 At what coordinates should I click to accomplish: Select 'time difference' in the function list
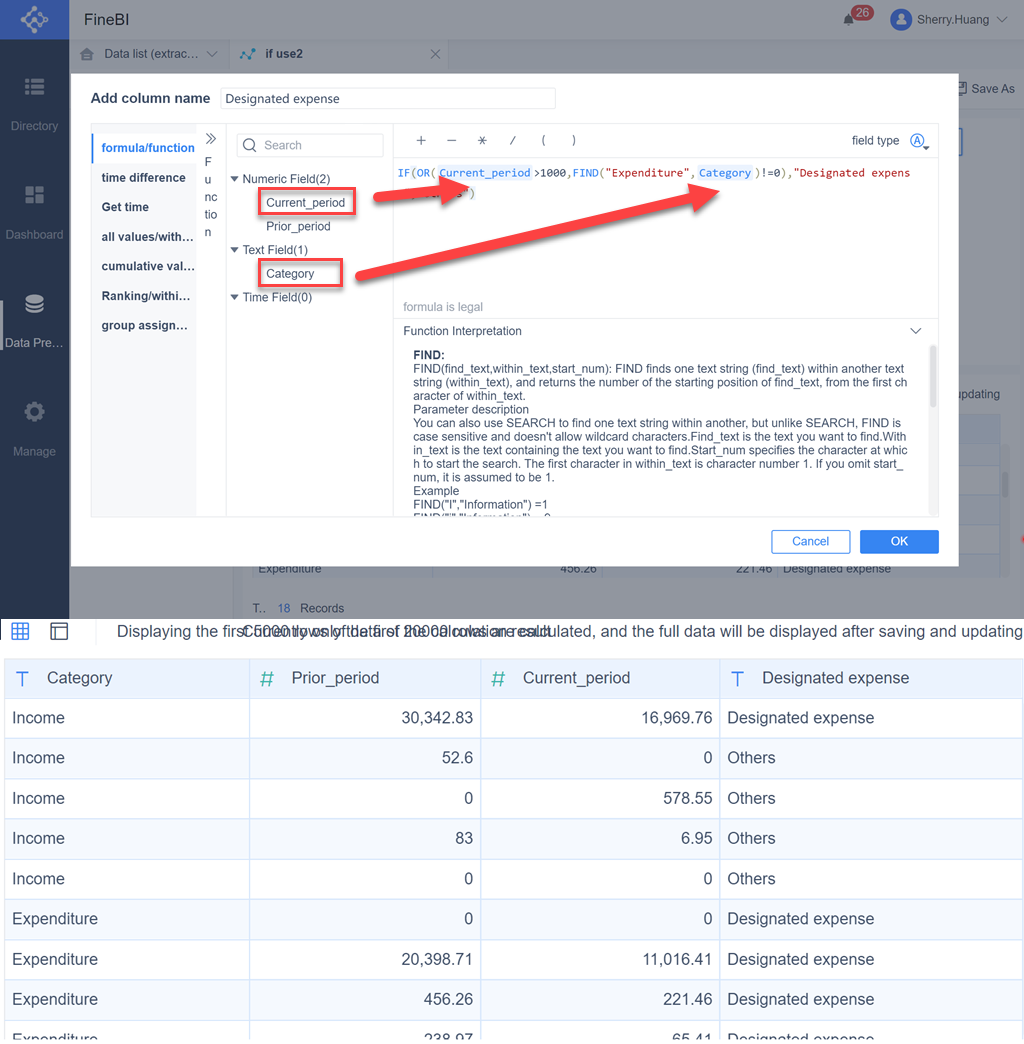(x=143, y=177)
